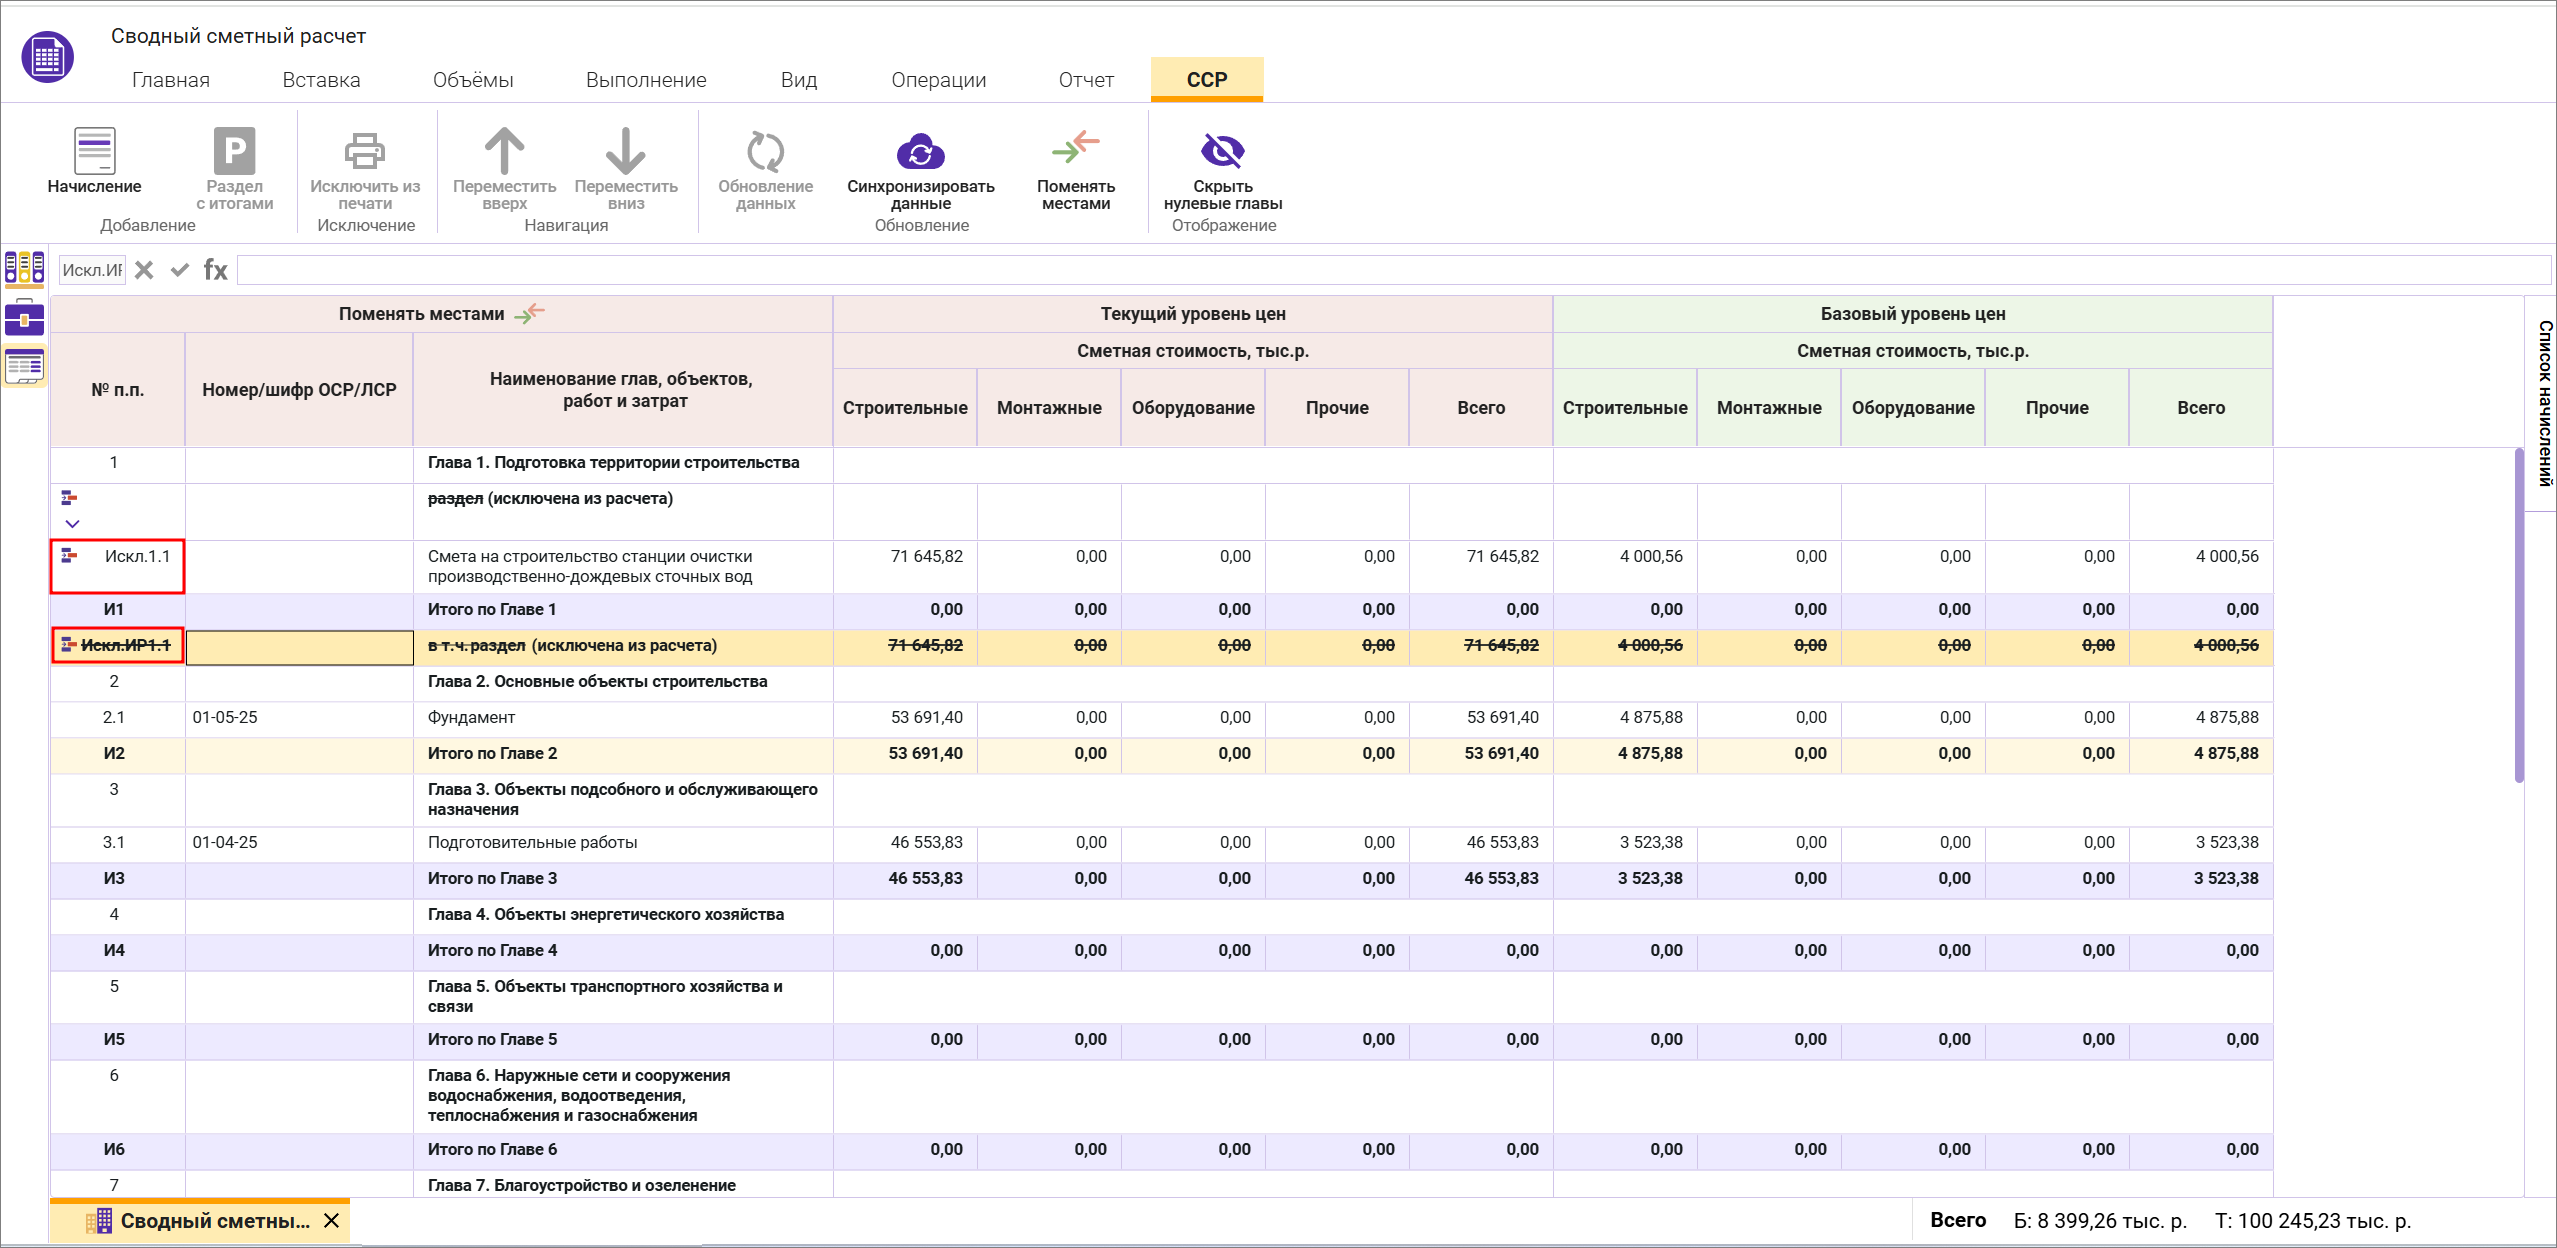Click the exclusion icon in row Искл.1.1
2557x1248 pixels.
[69, 556]
